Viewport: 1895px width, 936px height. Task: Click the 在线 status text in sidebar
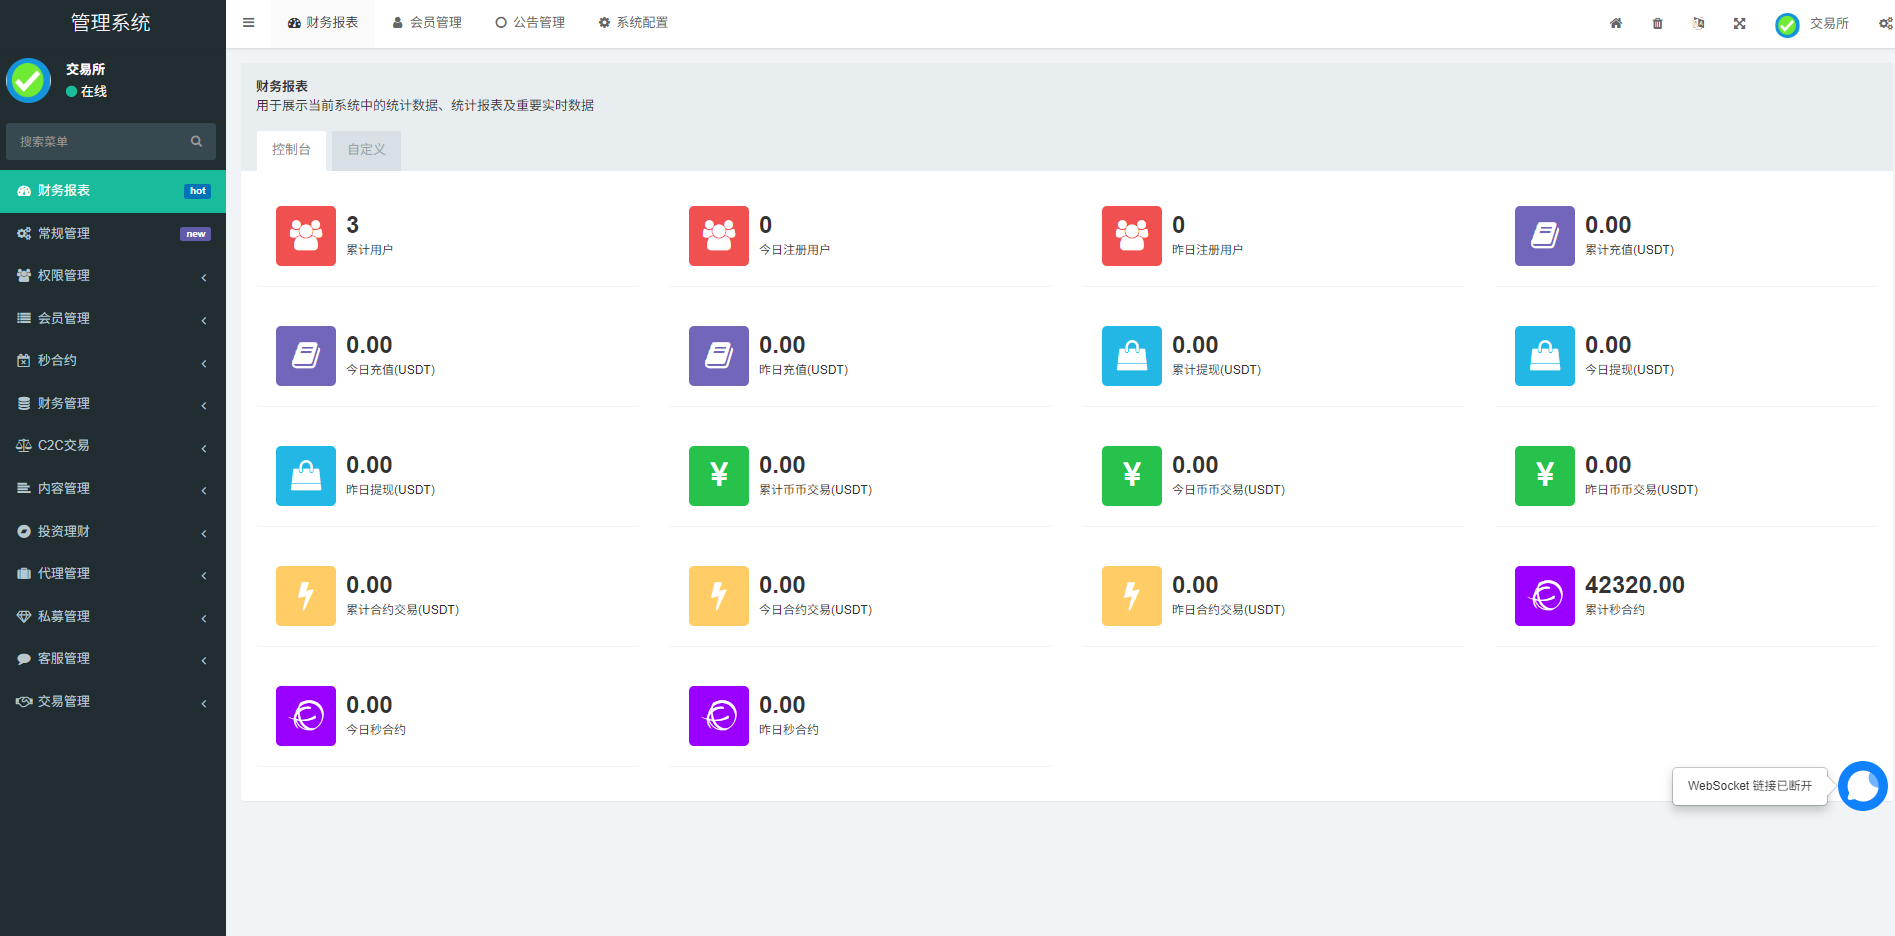(x=94, y=91)
